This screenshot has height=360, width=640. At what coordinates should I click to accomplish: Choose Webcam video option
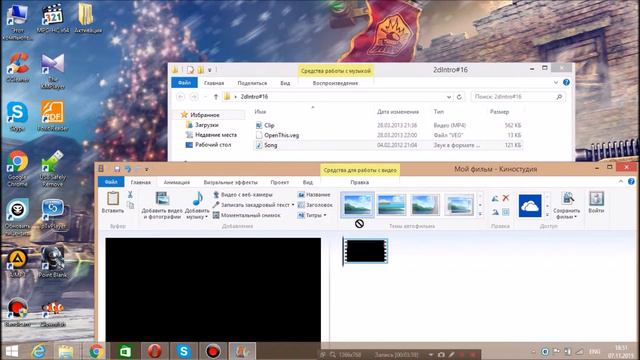243,195
